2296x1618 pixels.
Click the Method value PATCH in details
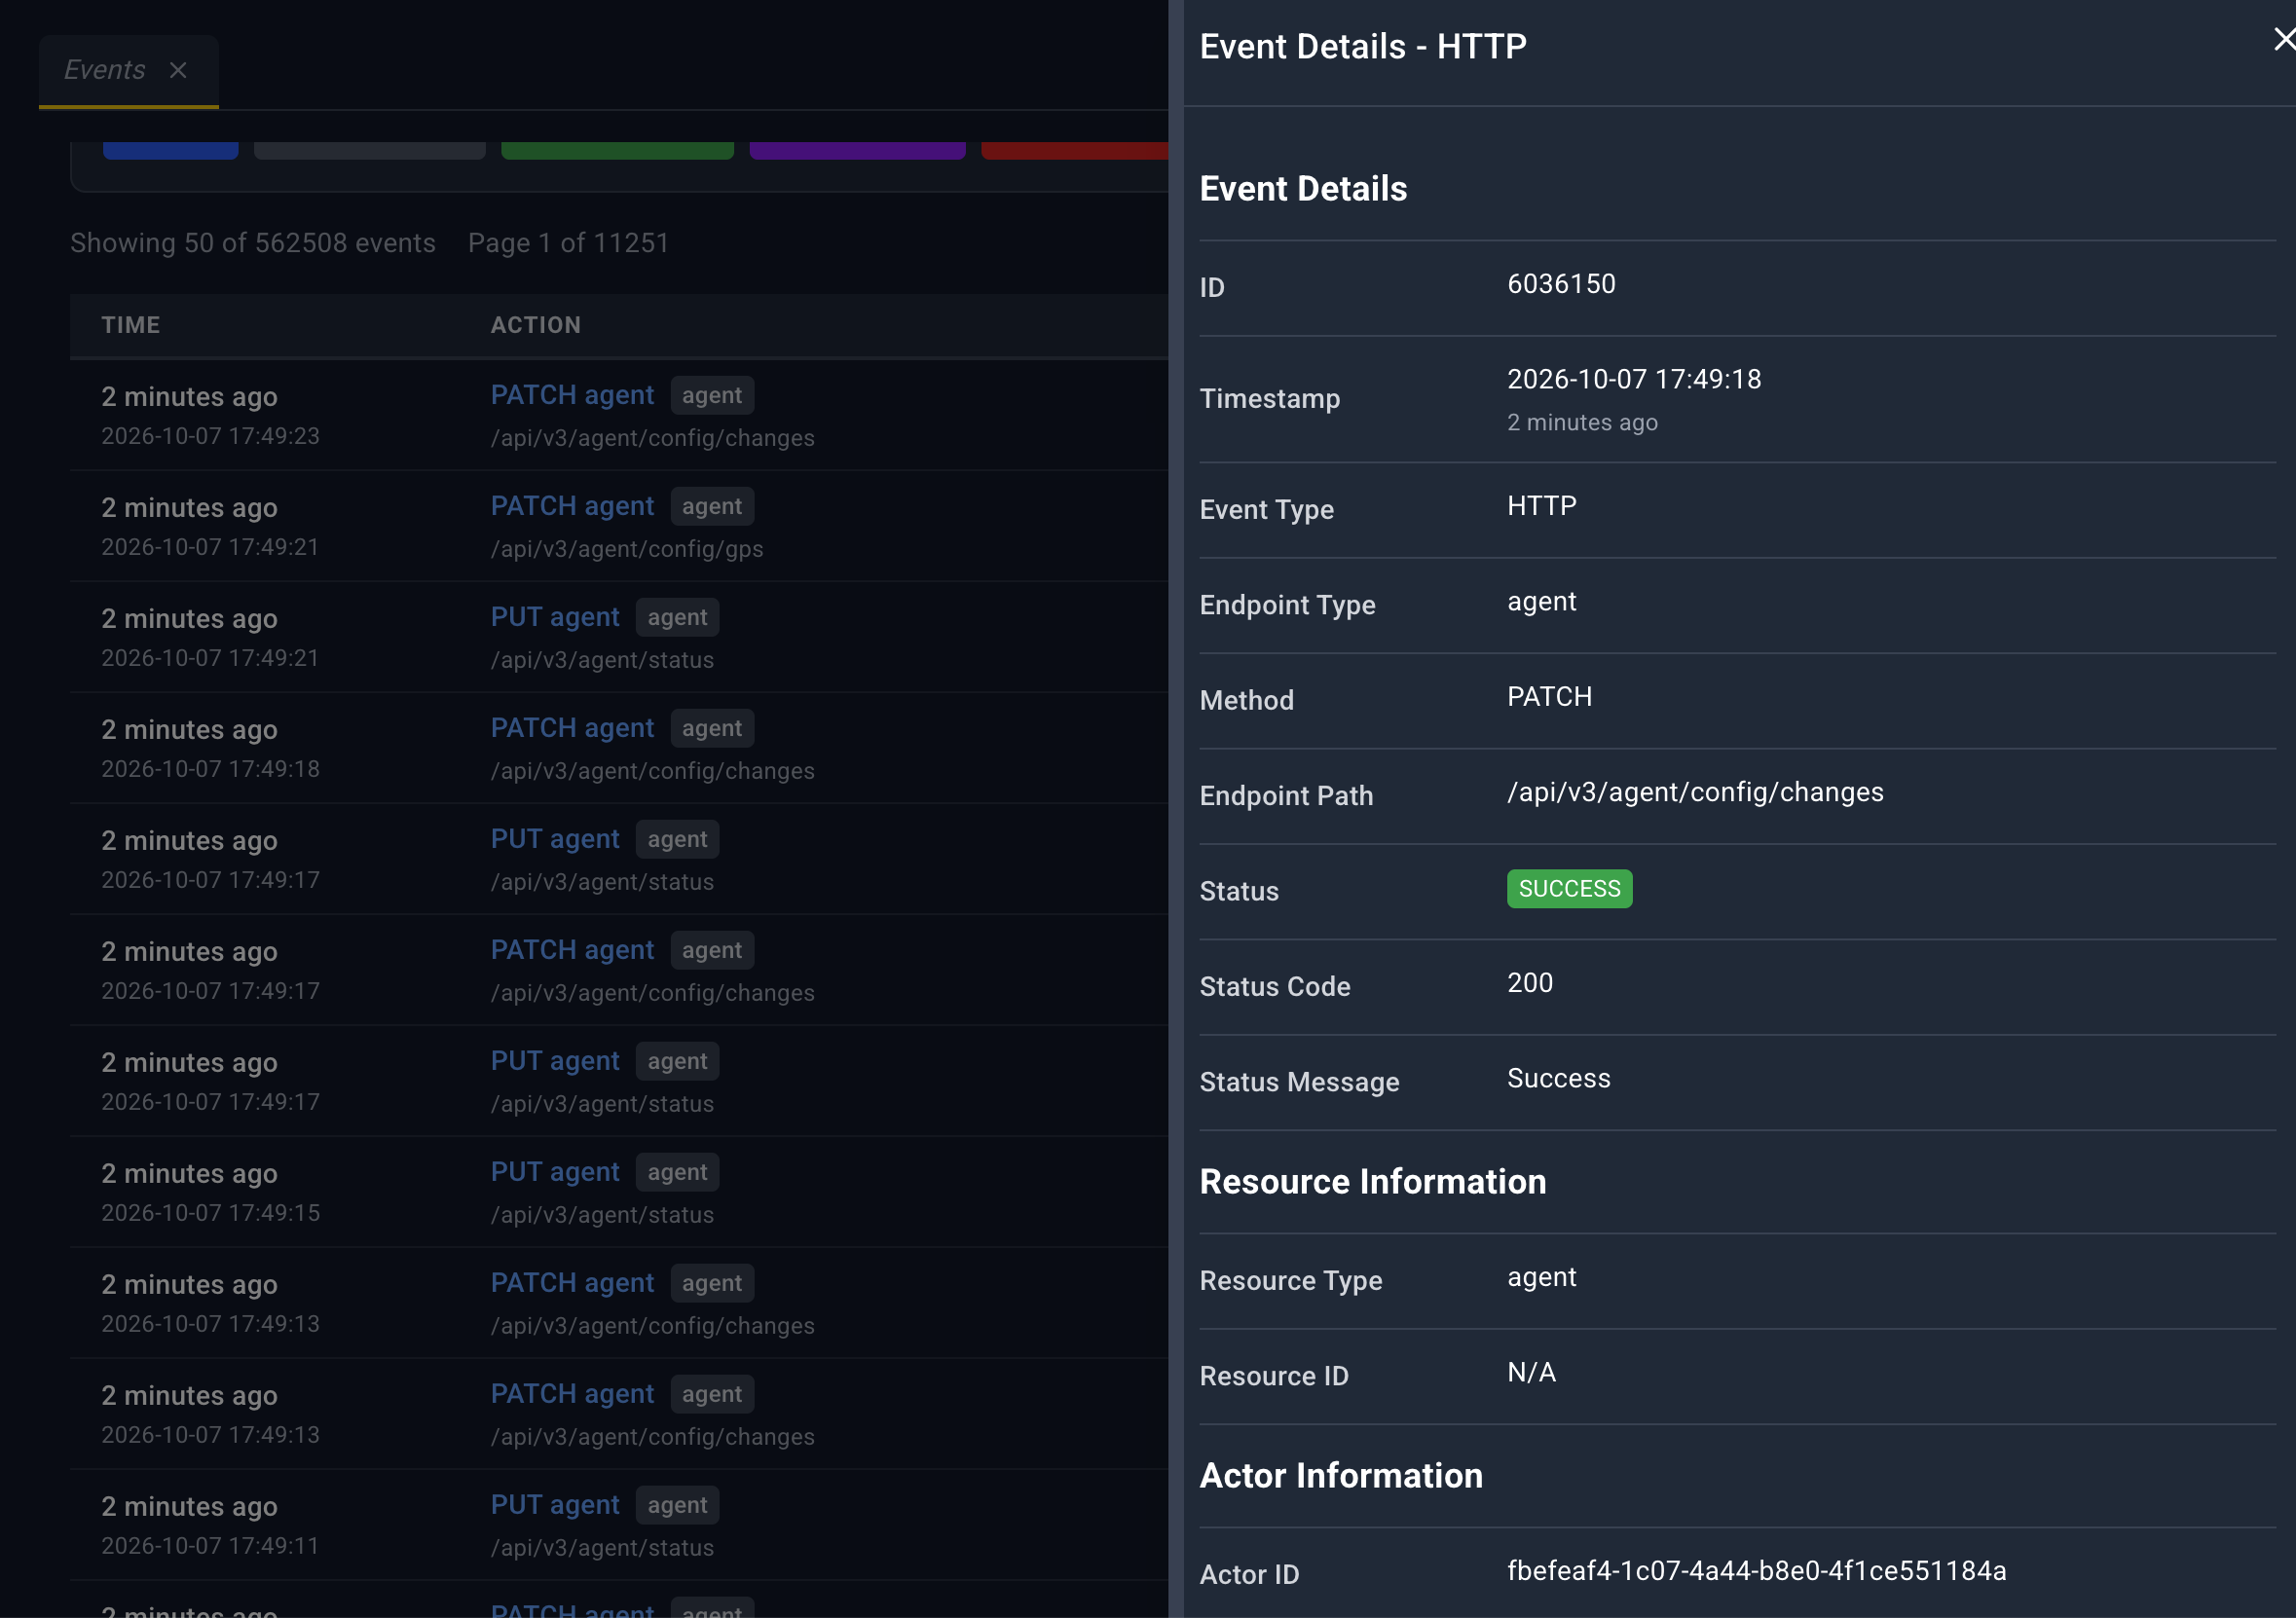(1549, 697)
